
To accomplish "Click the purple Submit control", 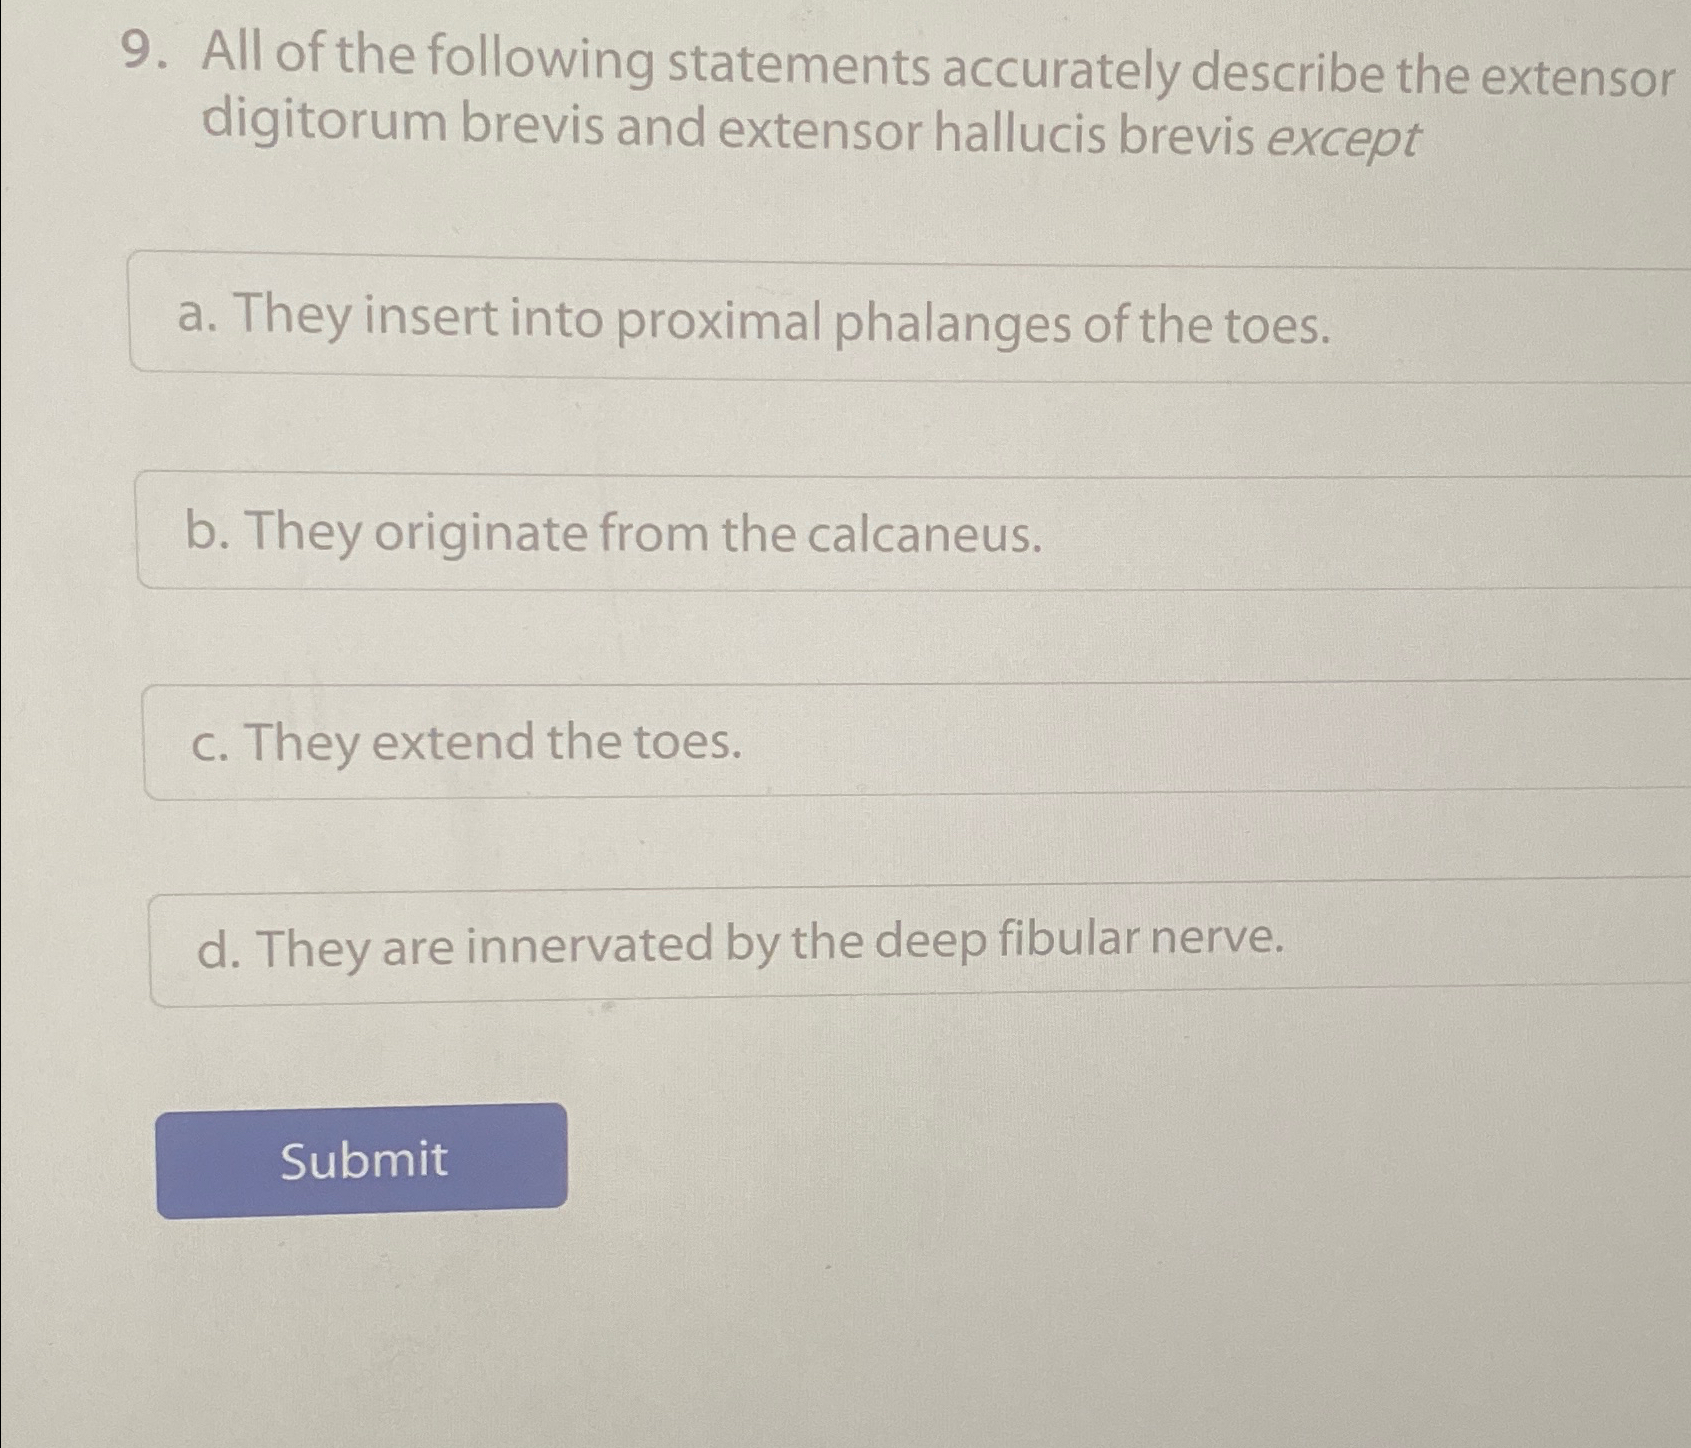I will coord(362,1158).
